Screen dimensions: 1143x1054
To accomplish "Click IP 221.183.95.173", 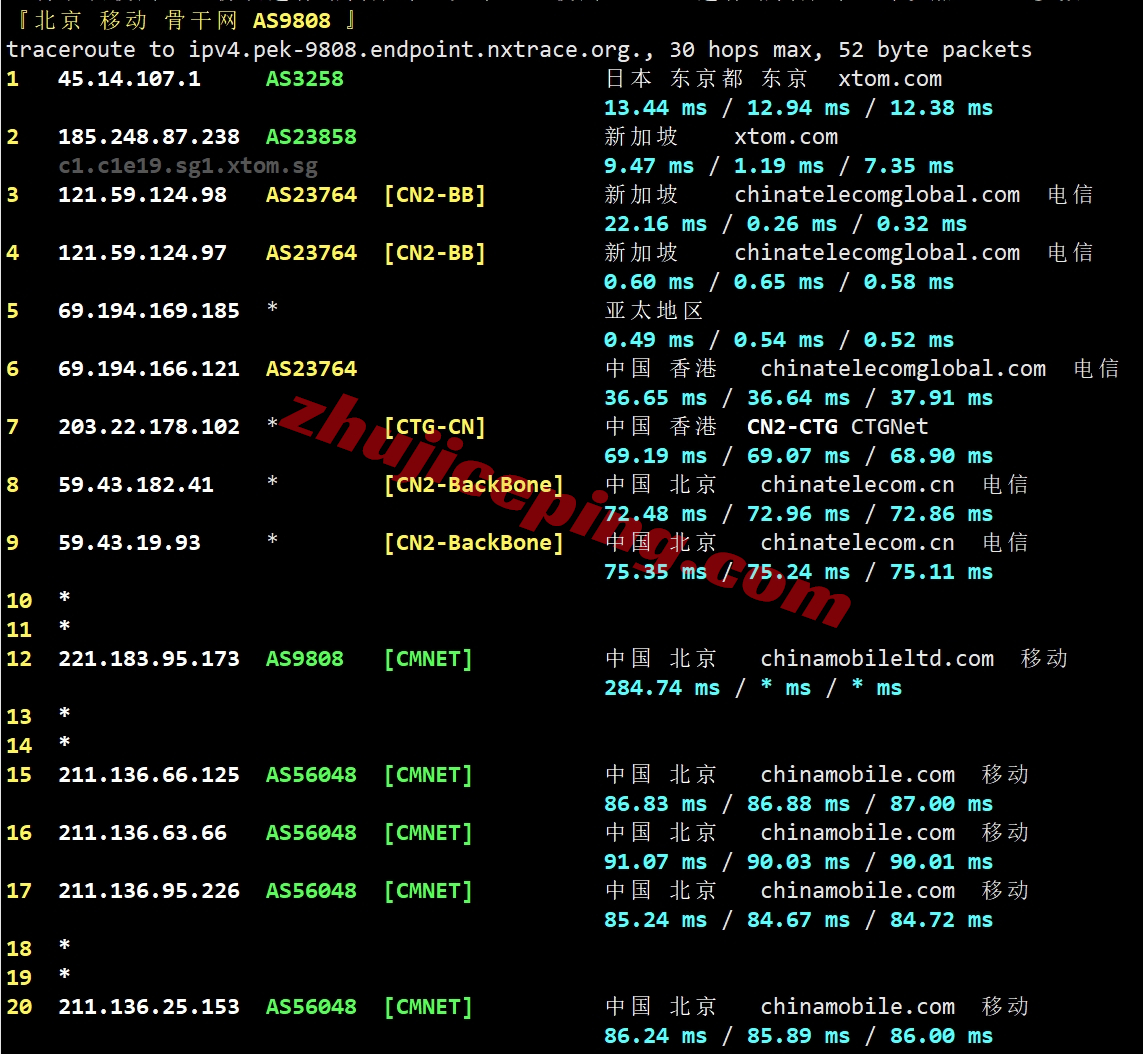I will 149,659.
